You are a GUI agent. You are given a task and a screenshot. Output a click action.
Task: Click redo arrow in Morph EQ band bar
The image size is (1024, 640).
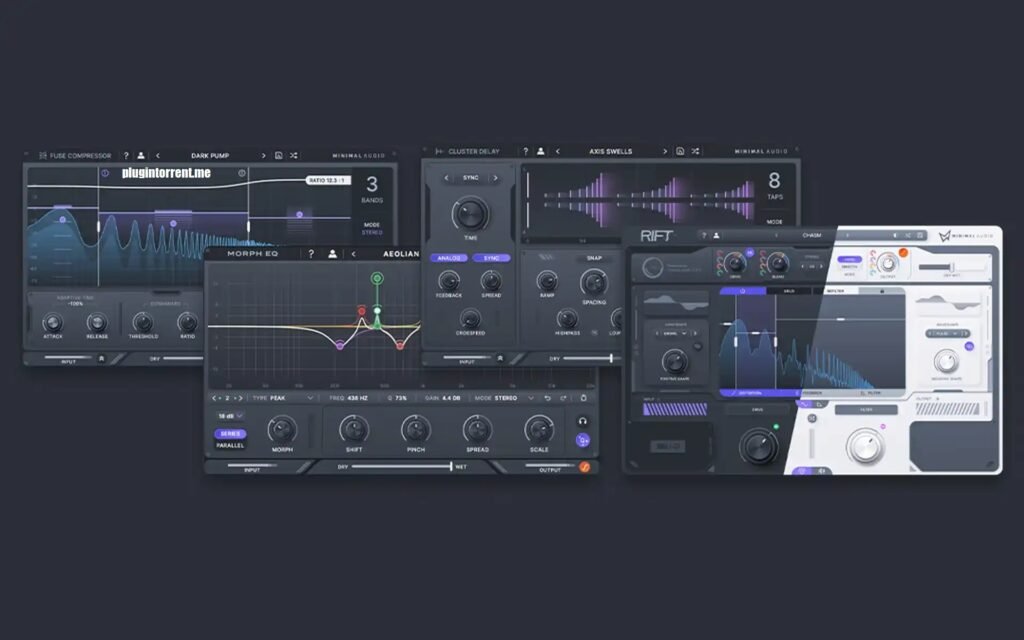[563, 398]
